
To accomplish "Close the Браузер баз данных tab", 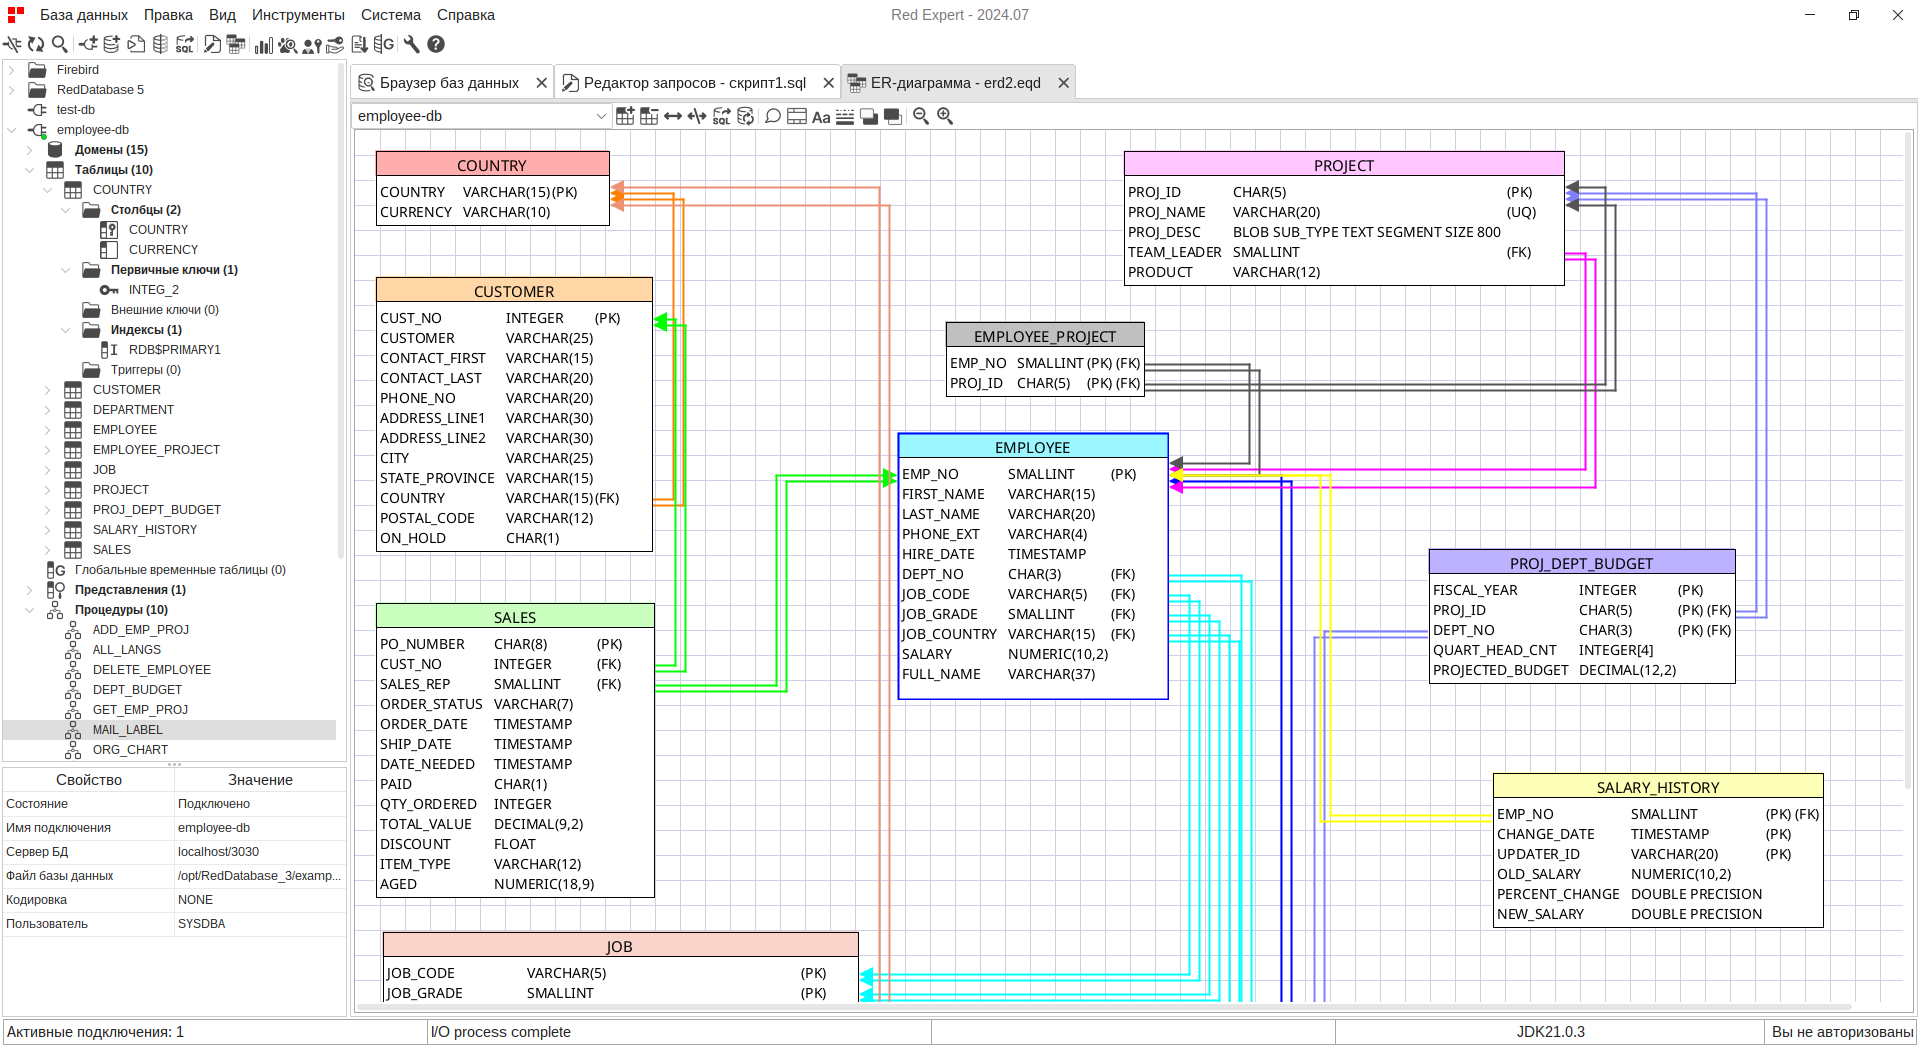I will click(x=541, y=82).
